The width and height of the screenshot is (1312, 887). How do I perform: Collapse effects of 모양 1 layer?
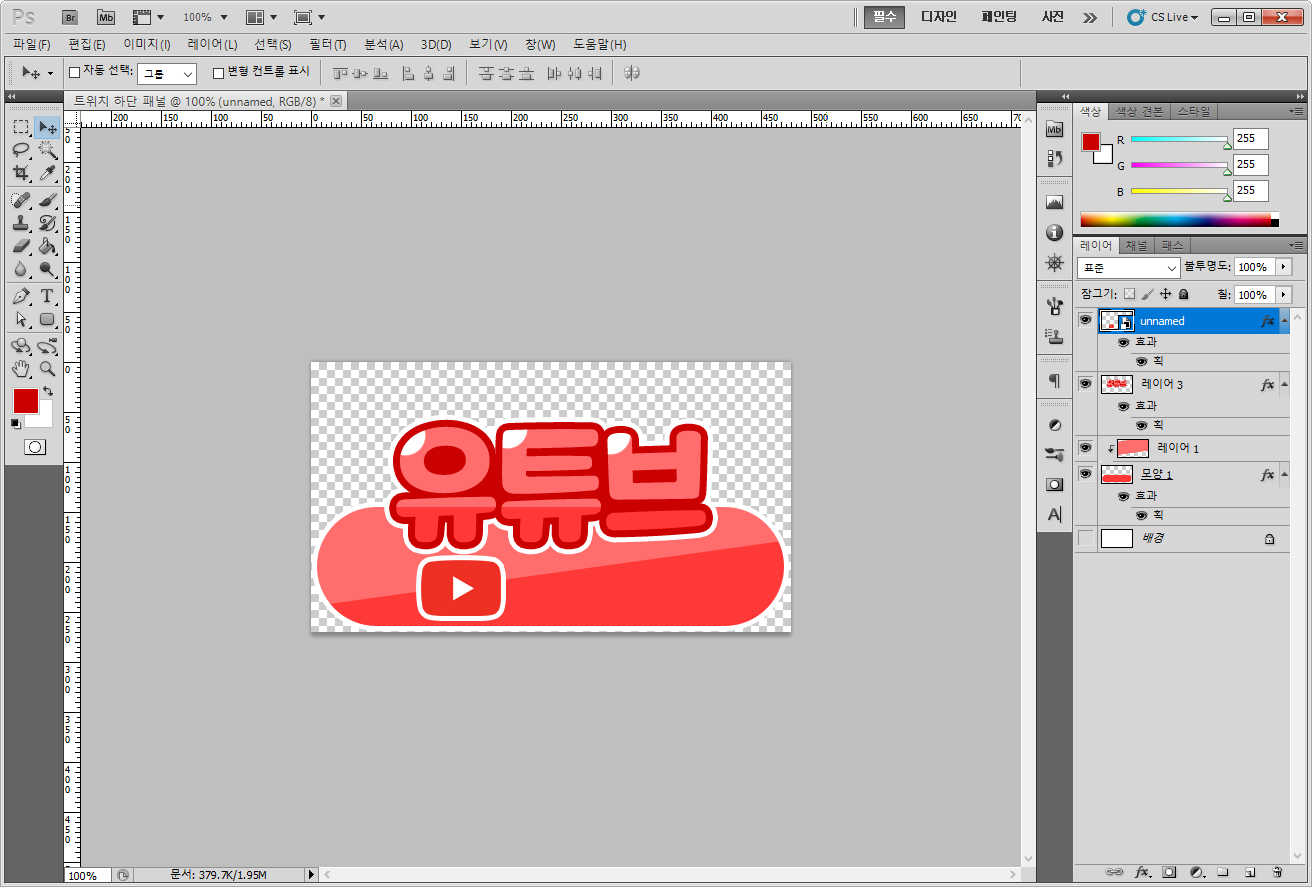1285,475
